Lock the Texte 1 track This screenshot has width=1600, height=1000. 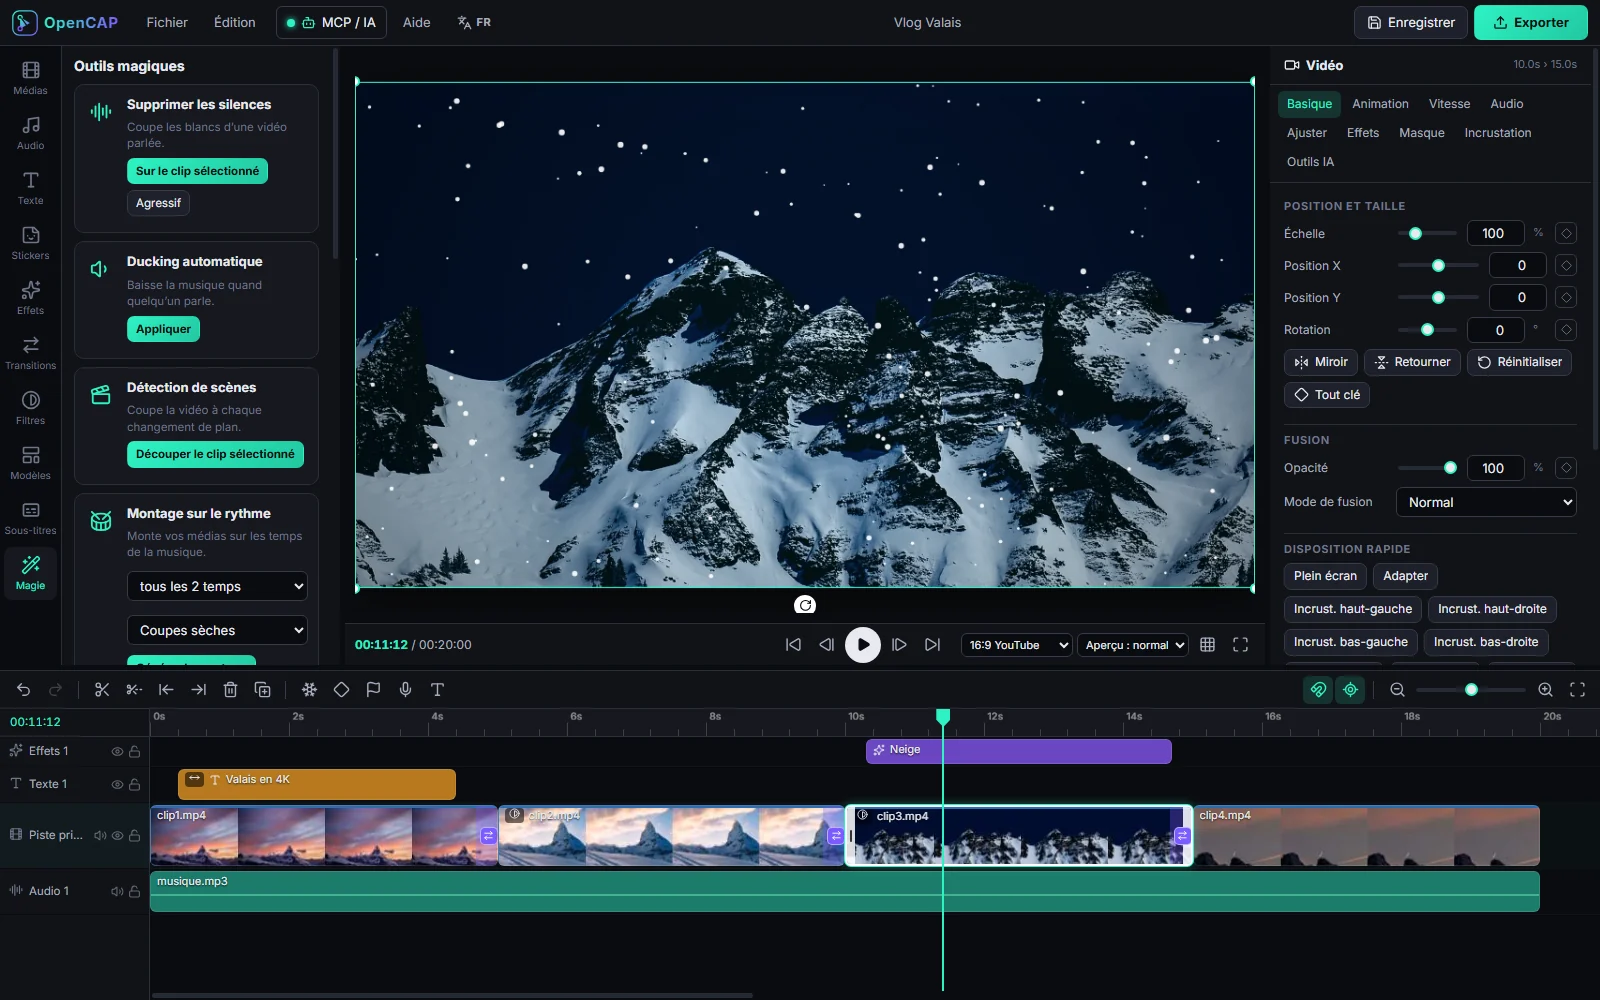pyautogui.click(x=134, y=785)
